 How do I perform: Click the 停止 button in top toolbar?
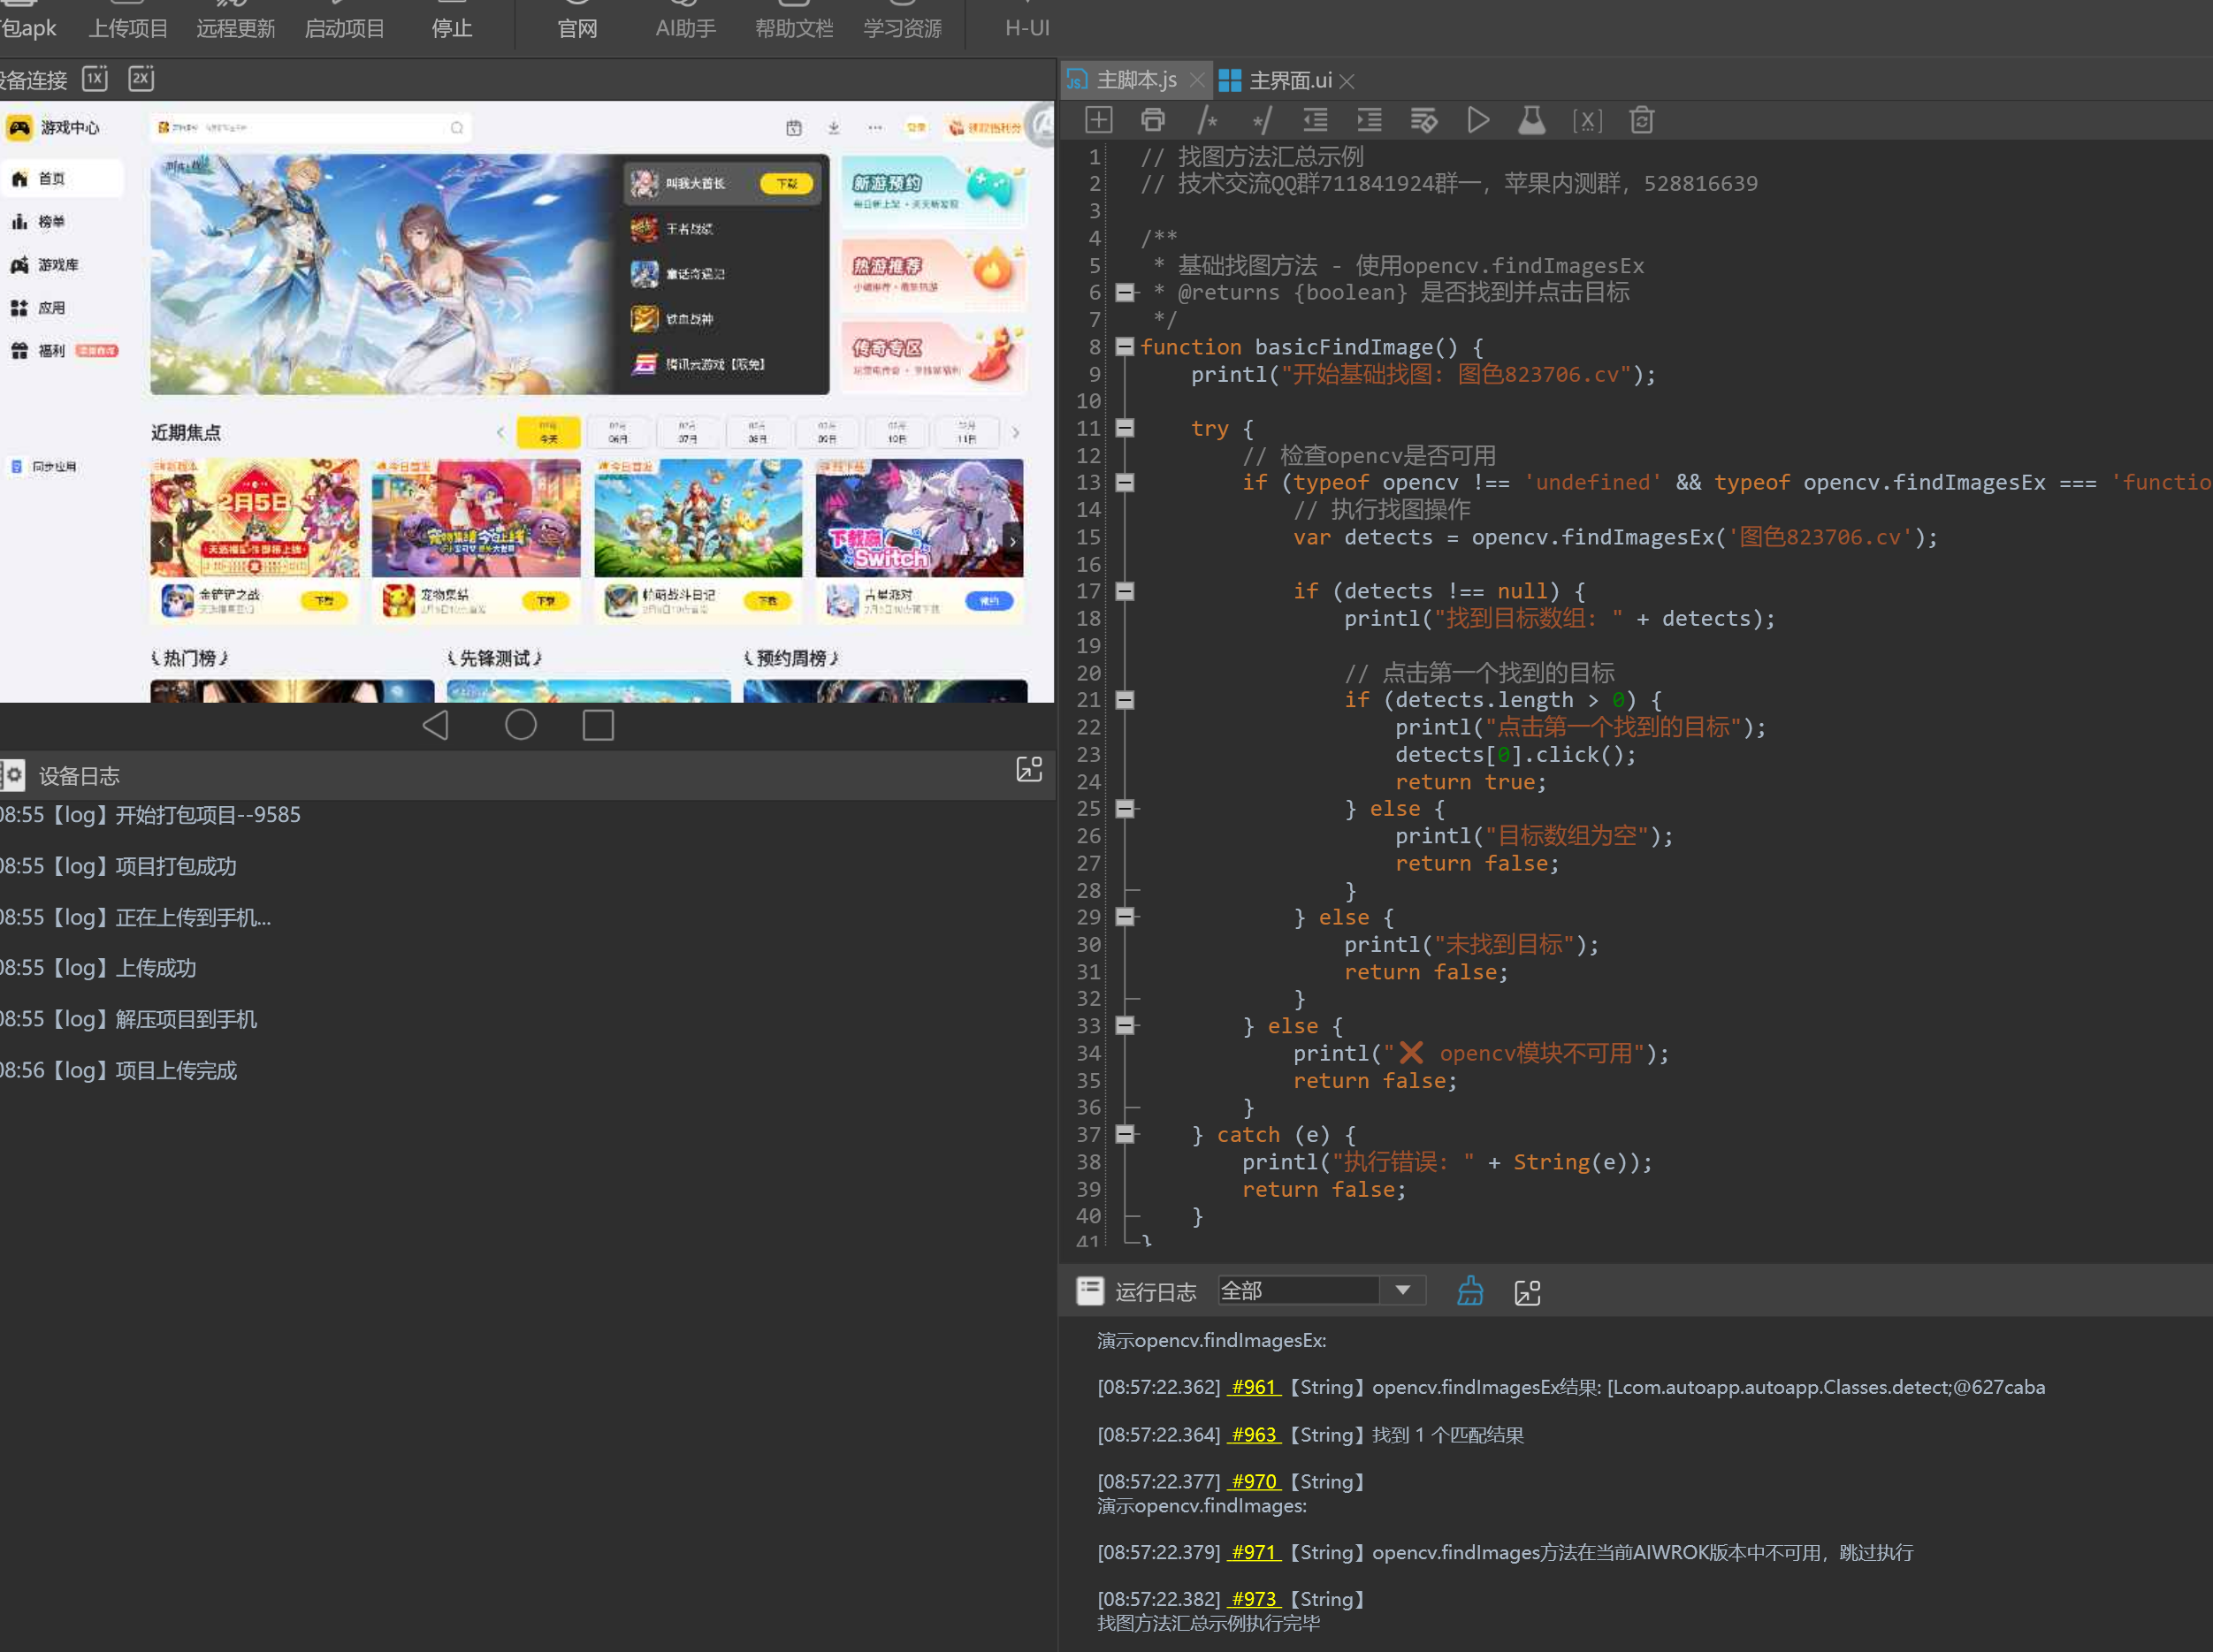451,27
